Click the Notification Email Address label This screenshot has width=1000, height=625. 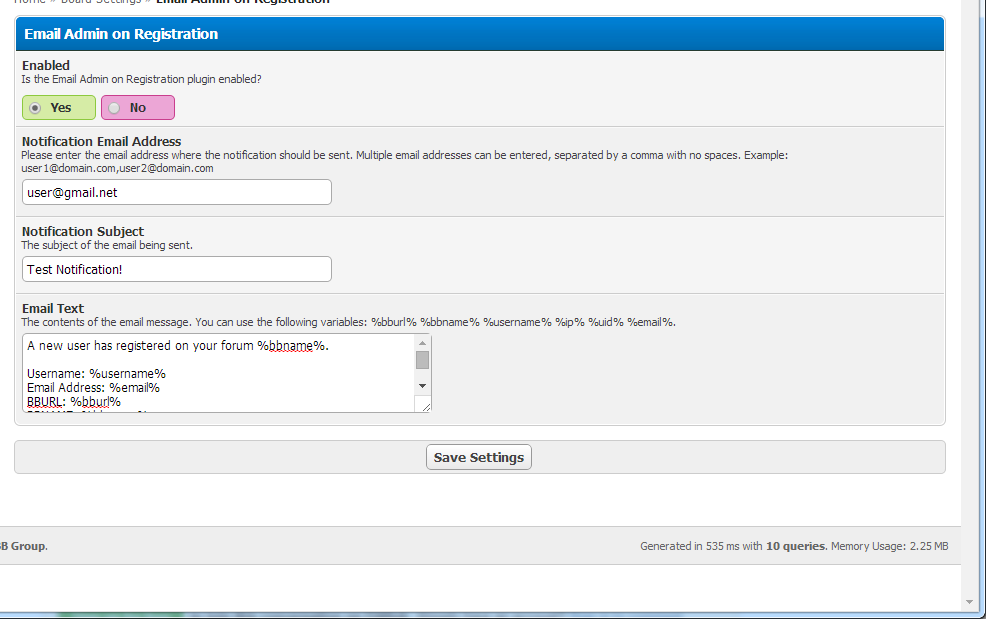101,142
